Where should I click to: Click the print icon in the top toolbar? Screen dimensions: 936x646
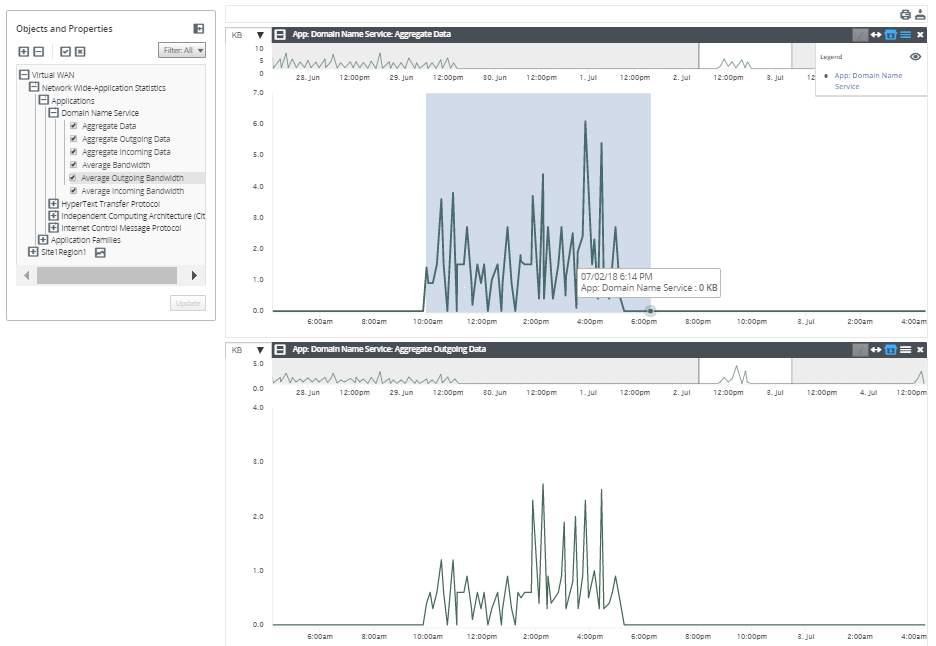905,15
